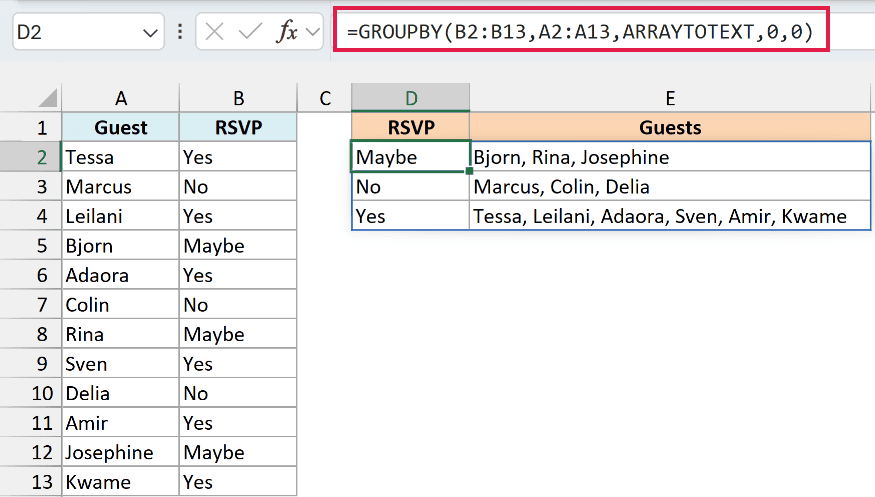Open the Insert Function fx button
This screenshot has width=875, height=497.
tap(287, 32)
